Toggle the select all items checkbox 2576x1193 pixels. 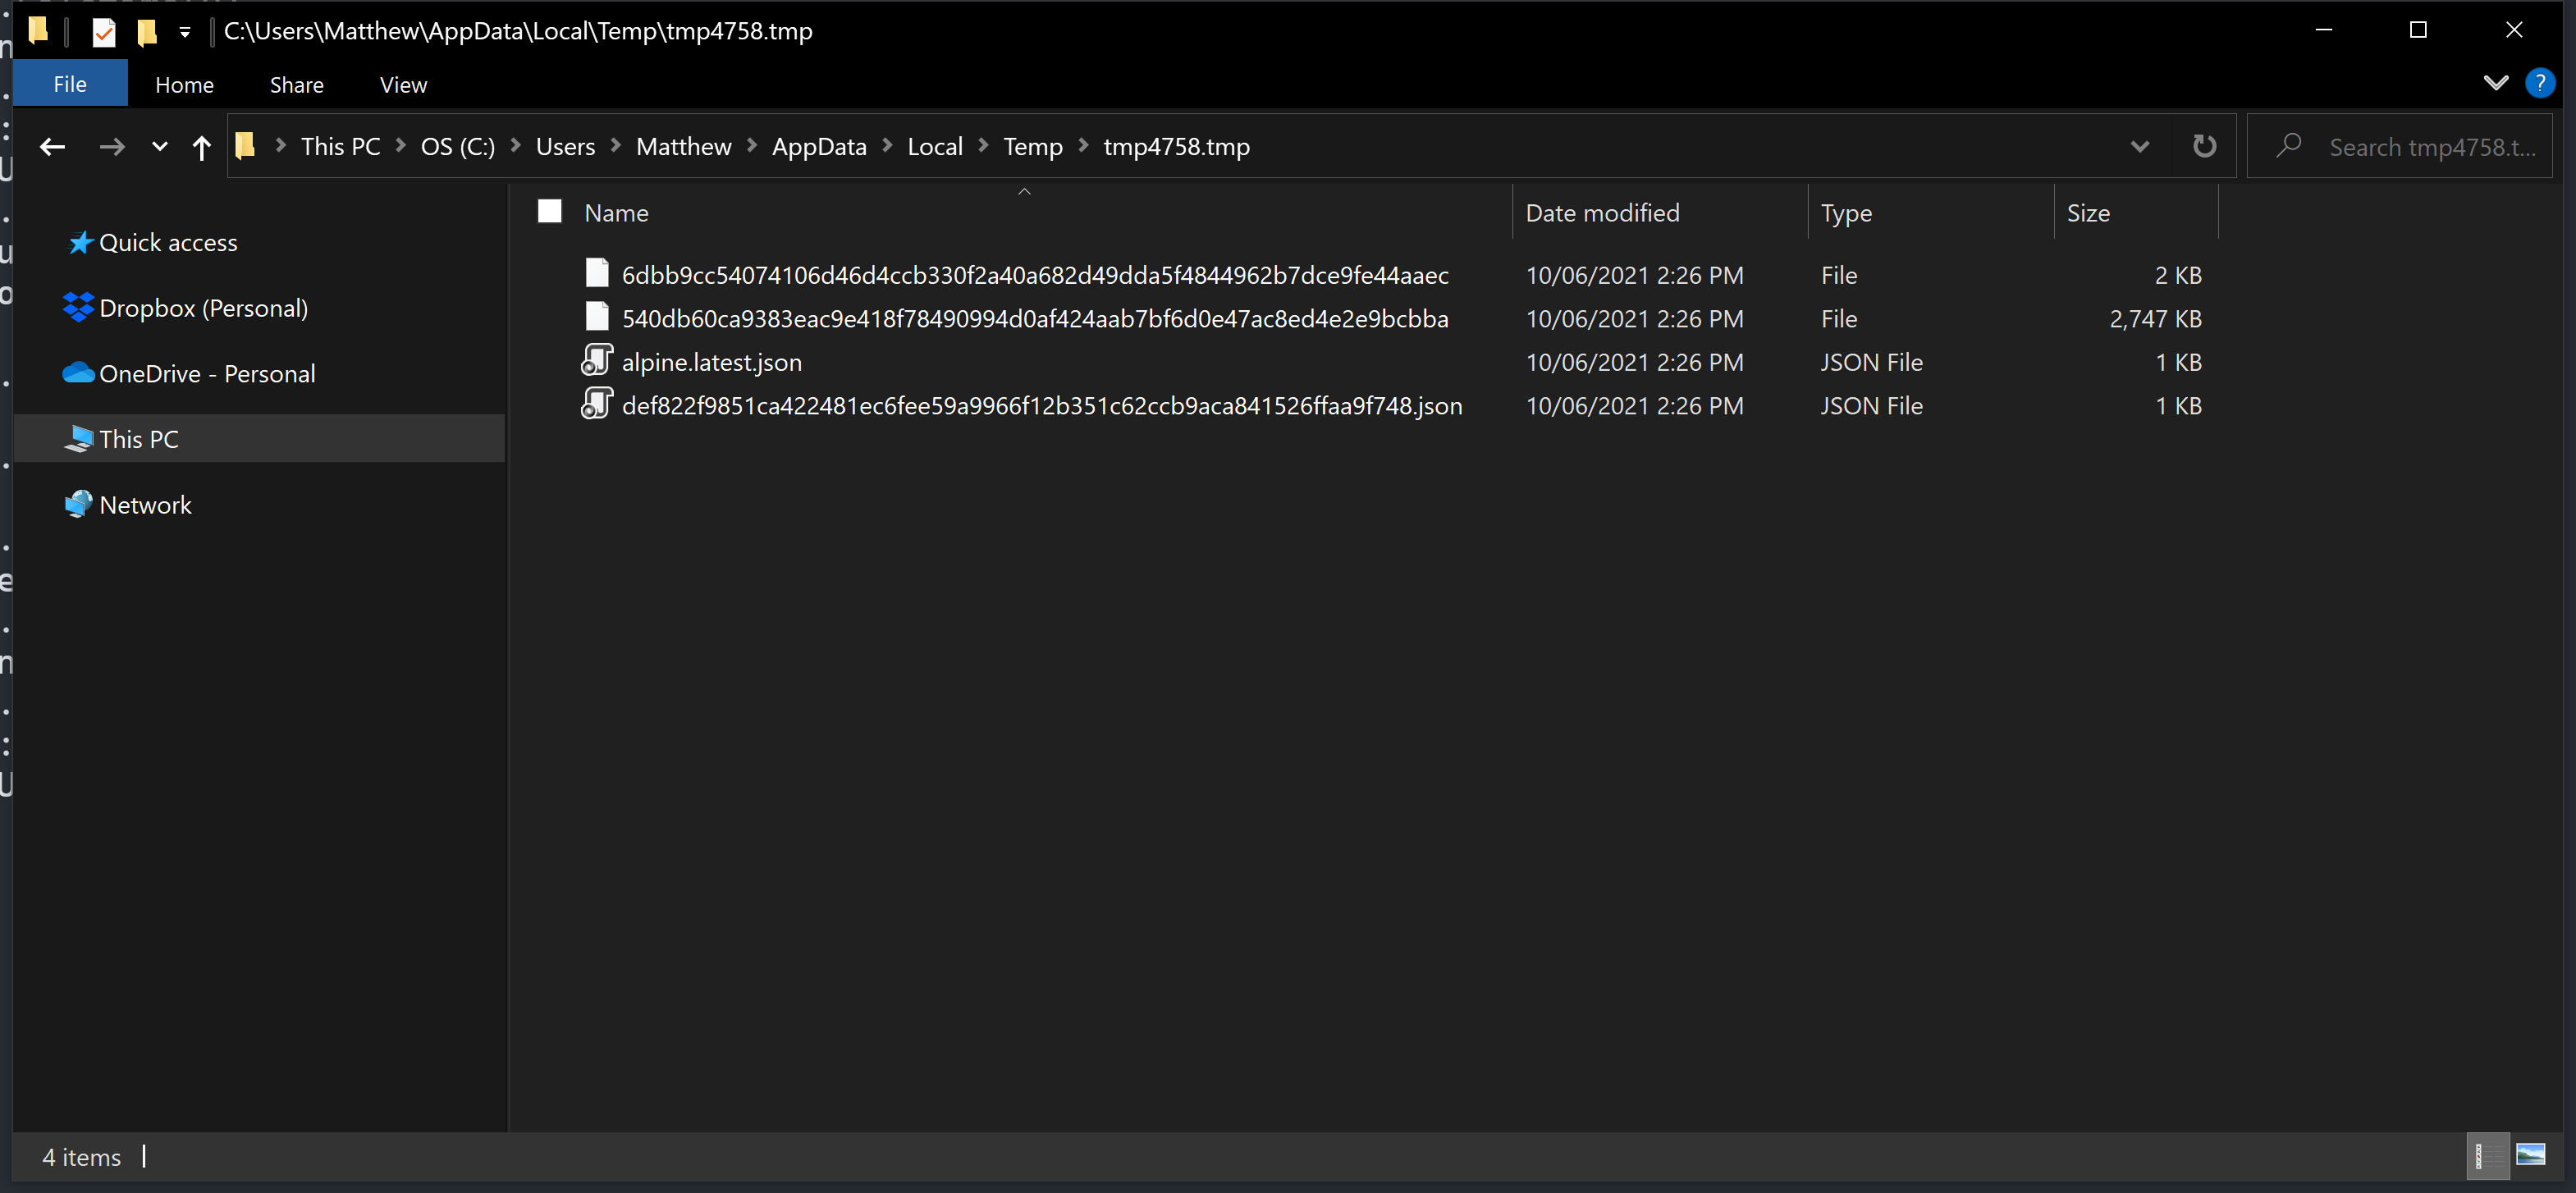click(549, 211)
